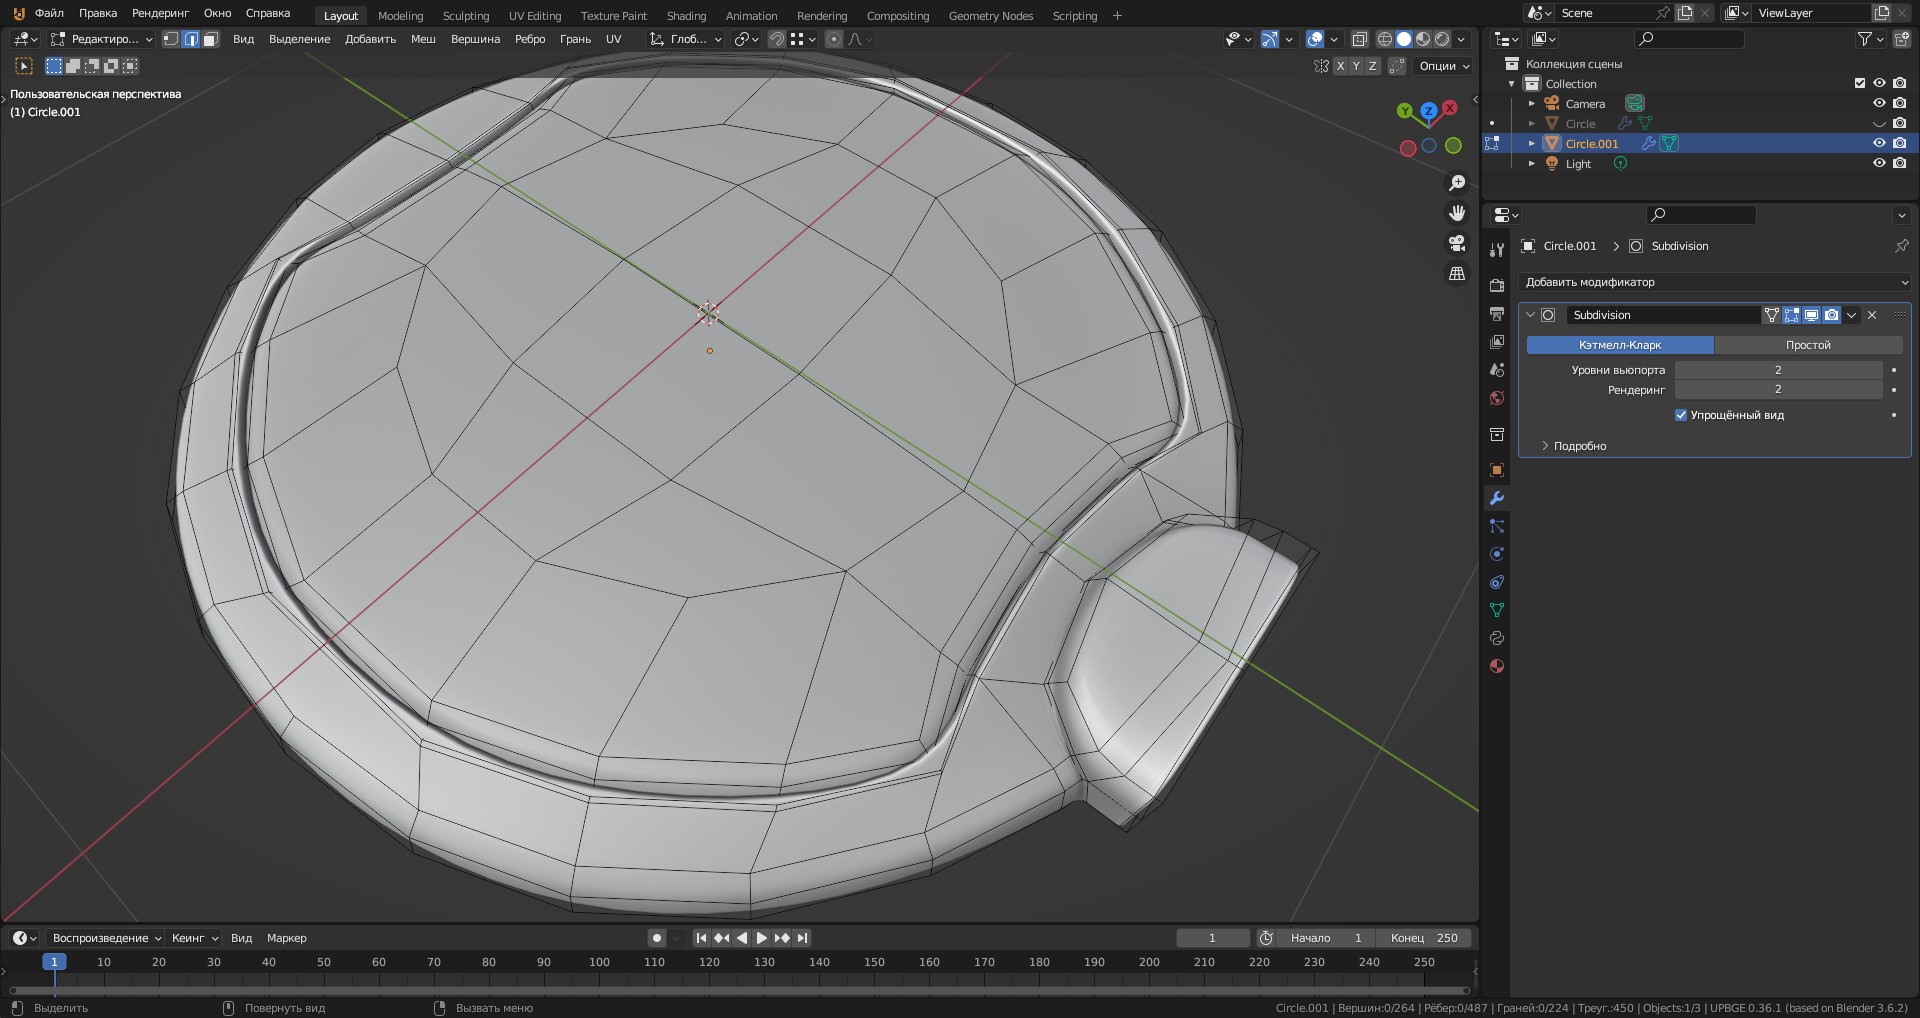The height and width of the screenshot is (1018, 1920).
Task: Expand the Подробно section
Action: [1579, 446]
